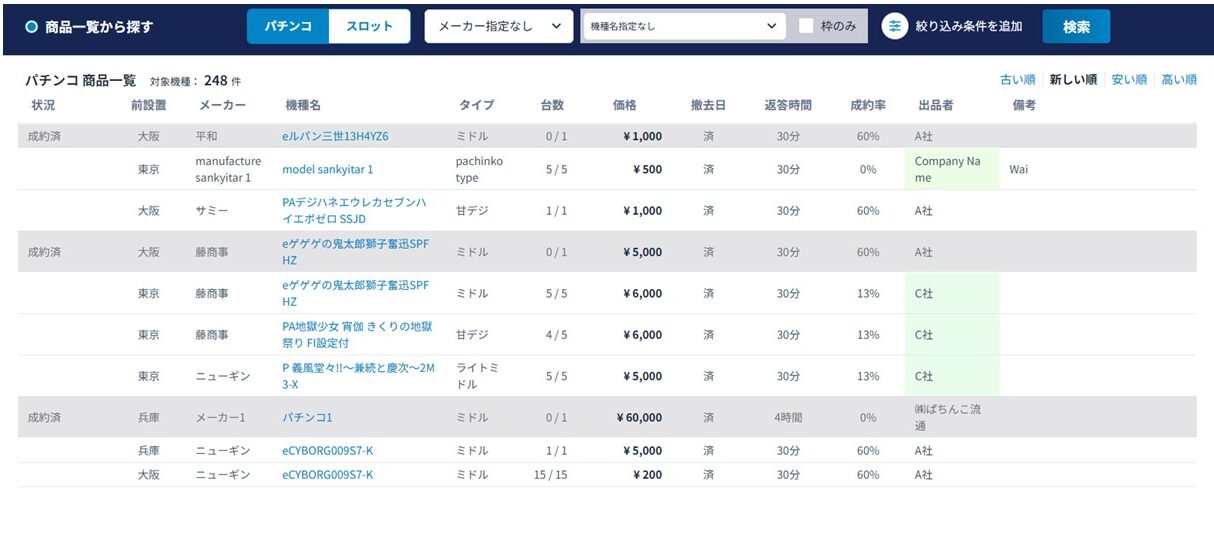The image size is (1214, 538).
Task: Switch to the スロット tab
Action: pyautogui.click(x=369, y=27)
